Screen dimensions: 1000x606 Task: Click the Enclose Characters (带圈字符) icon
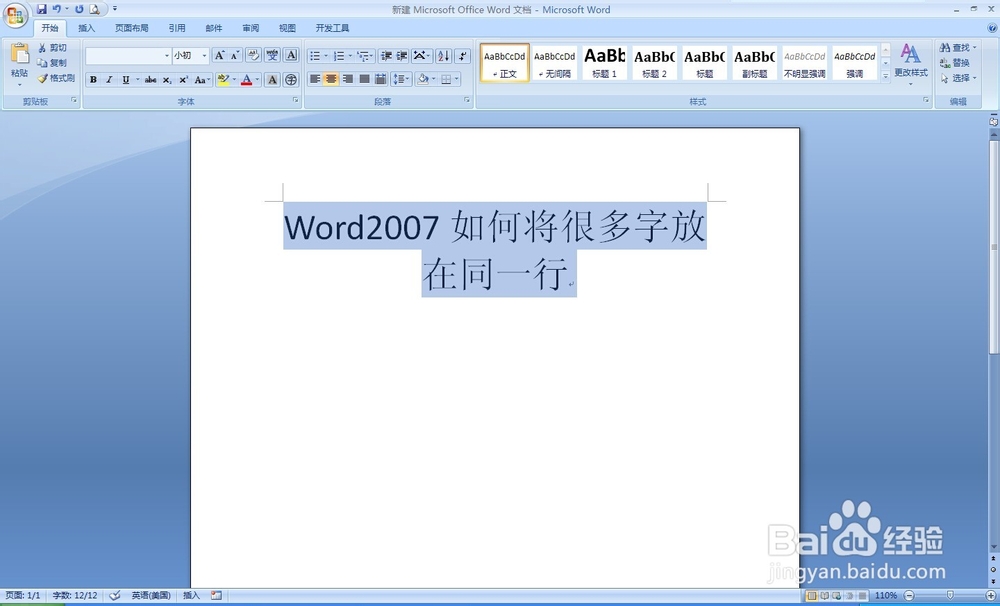[291, 80]
